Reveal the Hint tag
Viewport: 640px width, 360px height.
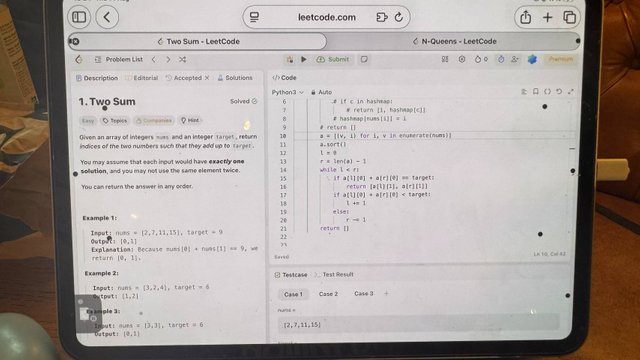pos(190,120)
